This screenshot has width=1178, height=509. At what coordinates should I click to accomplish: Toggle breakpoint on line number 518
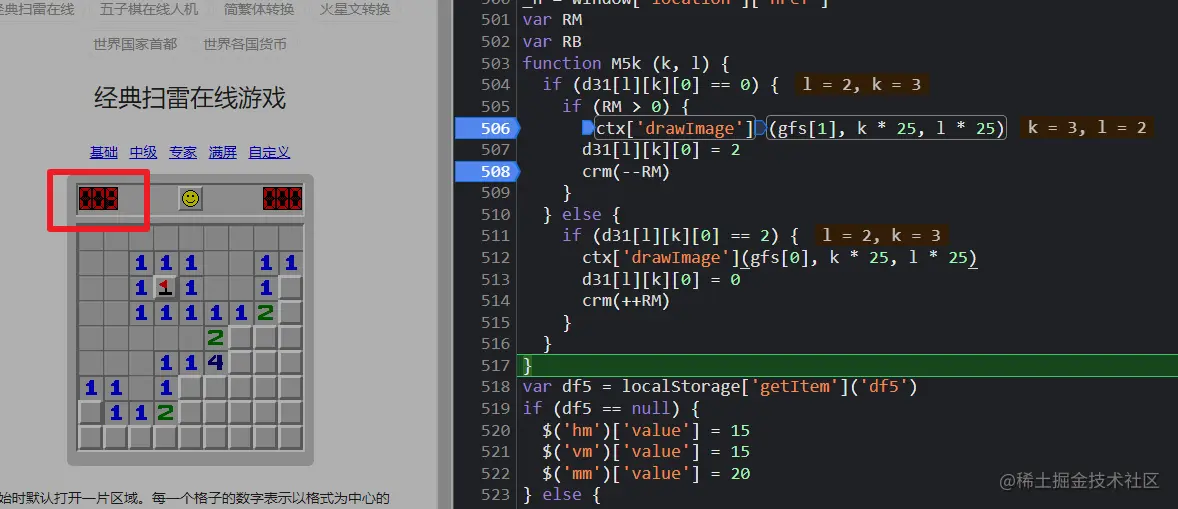(495, 387)
